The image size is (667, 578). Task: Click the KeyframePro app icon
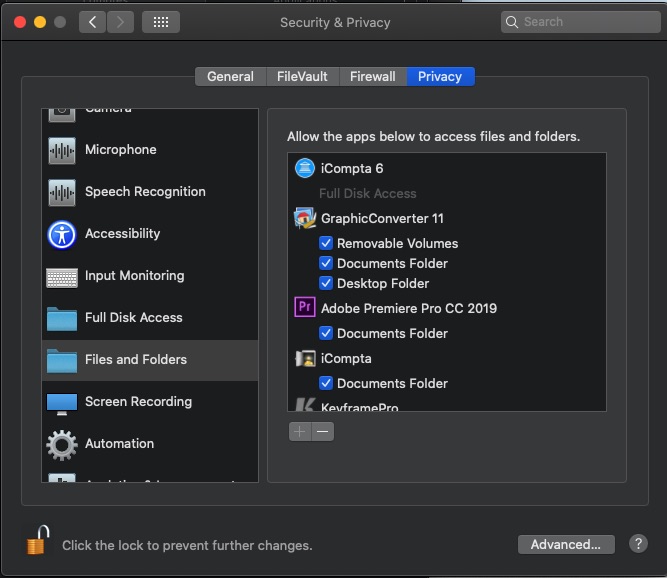click(305, 404)
